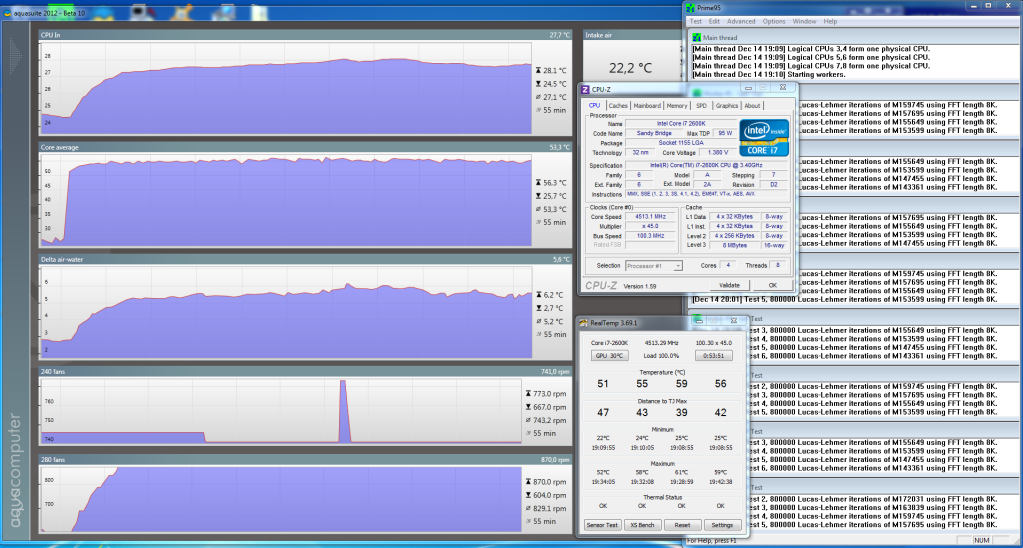Click the 240 fans chart header

pos(305,372)
